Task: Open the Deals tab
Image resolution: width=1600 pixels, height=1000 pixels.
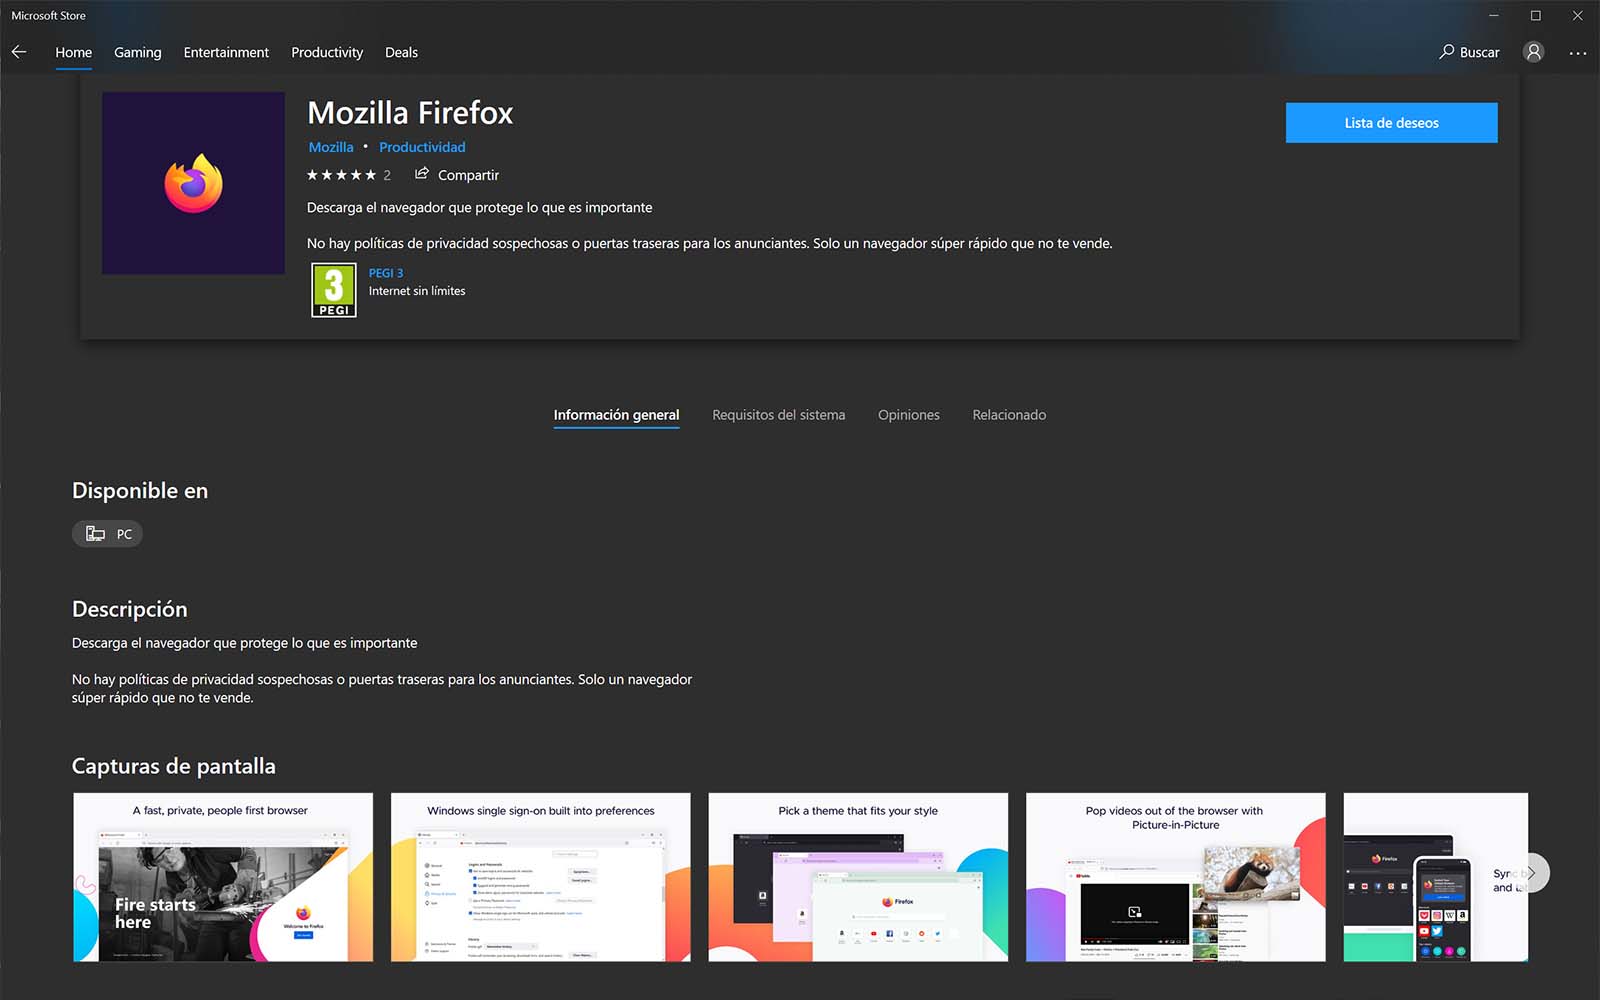Action: [401, 52]
